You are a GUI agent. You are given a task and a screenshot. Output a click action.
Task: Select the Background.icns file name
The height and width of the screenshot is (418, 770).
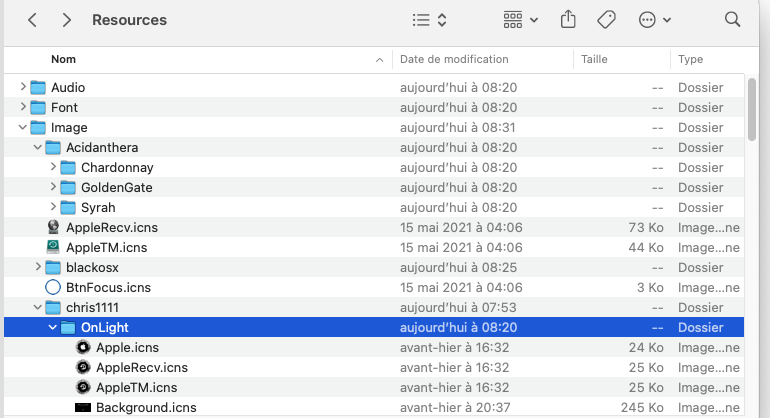(146, 408)
